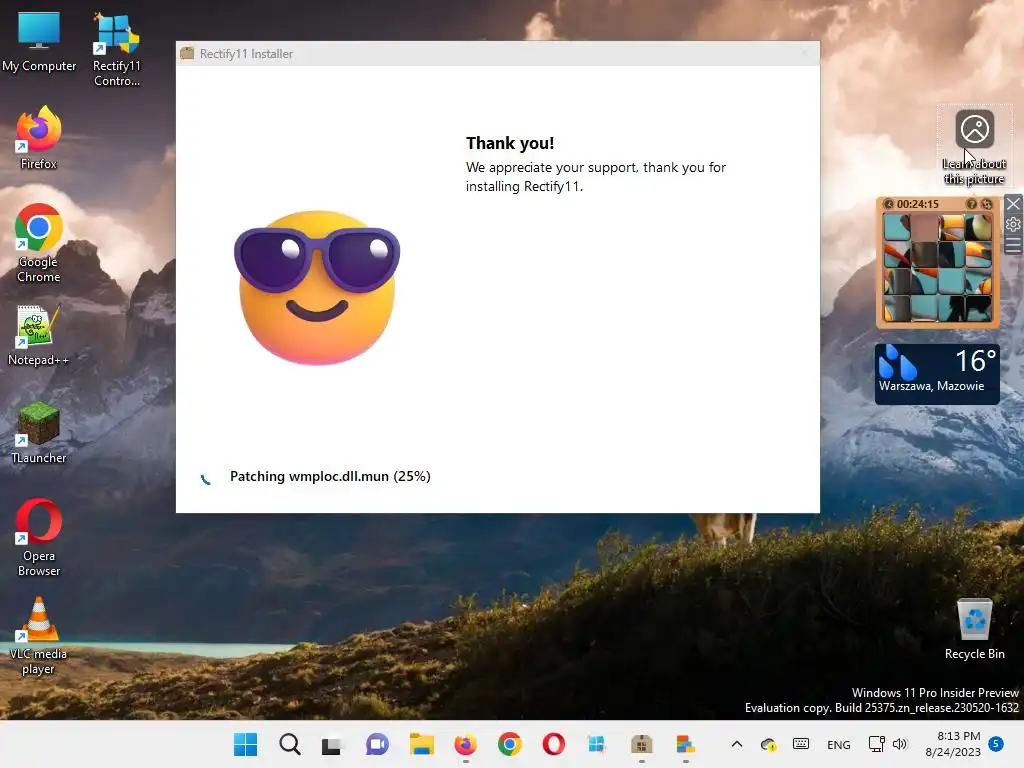
Task: Expand the hidden system tray icons
Action: pyautogui.click(x=737, y=744)
